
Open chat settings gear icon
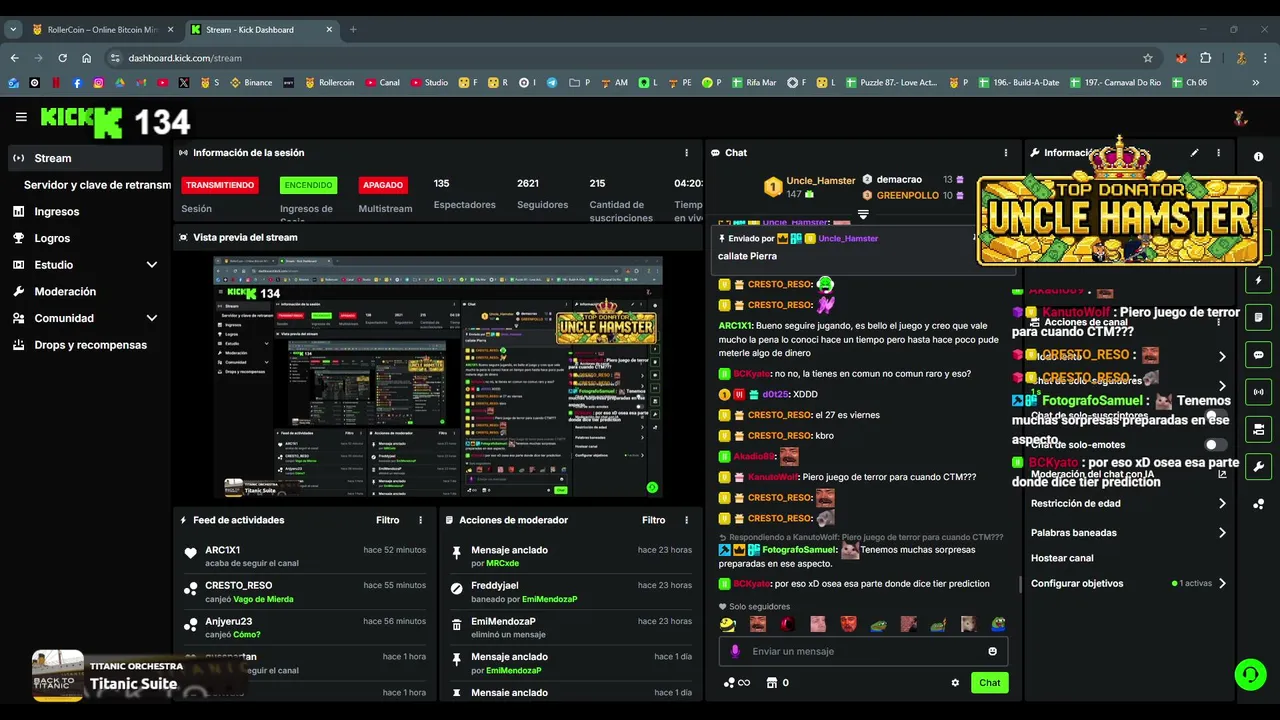[955, 683]
